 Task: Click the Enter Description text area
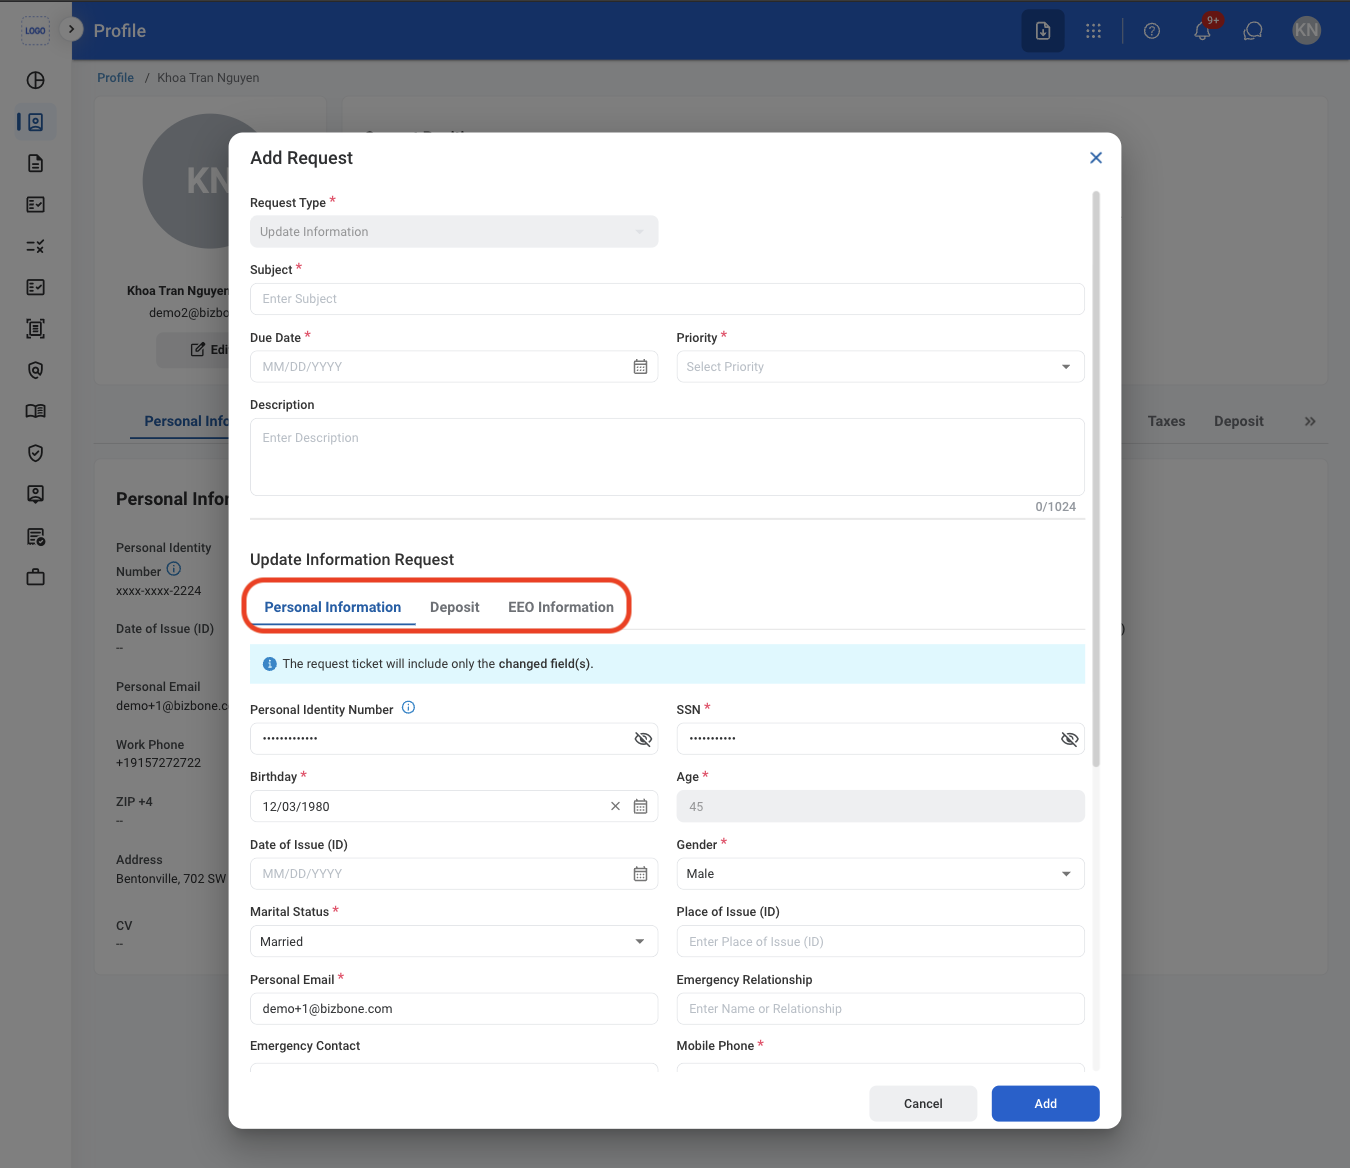[x=667, y=457]
